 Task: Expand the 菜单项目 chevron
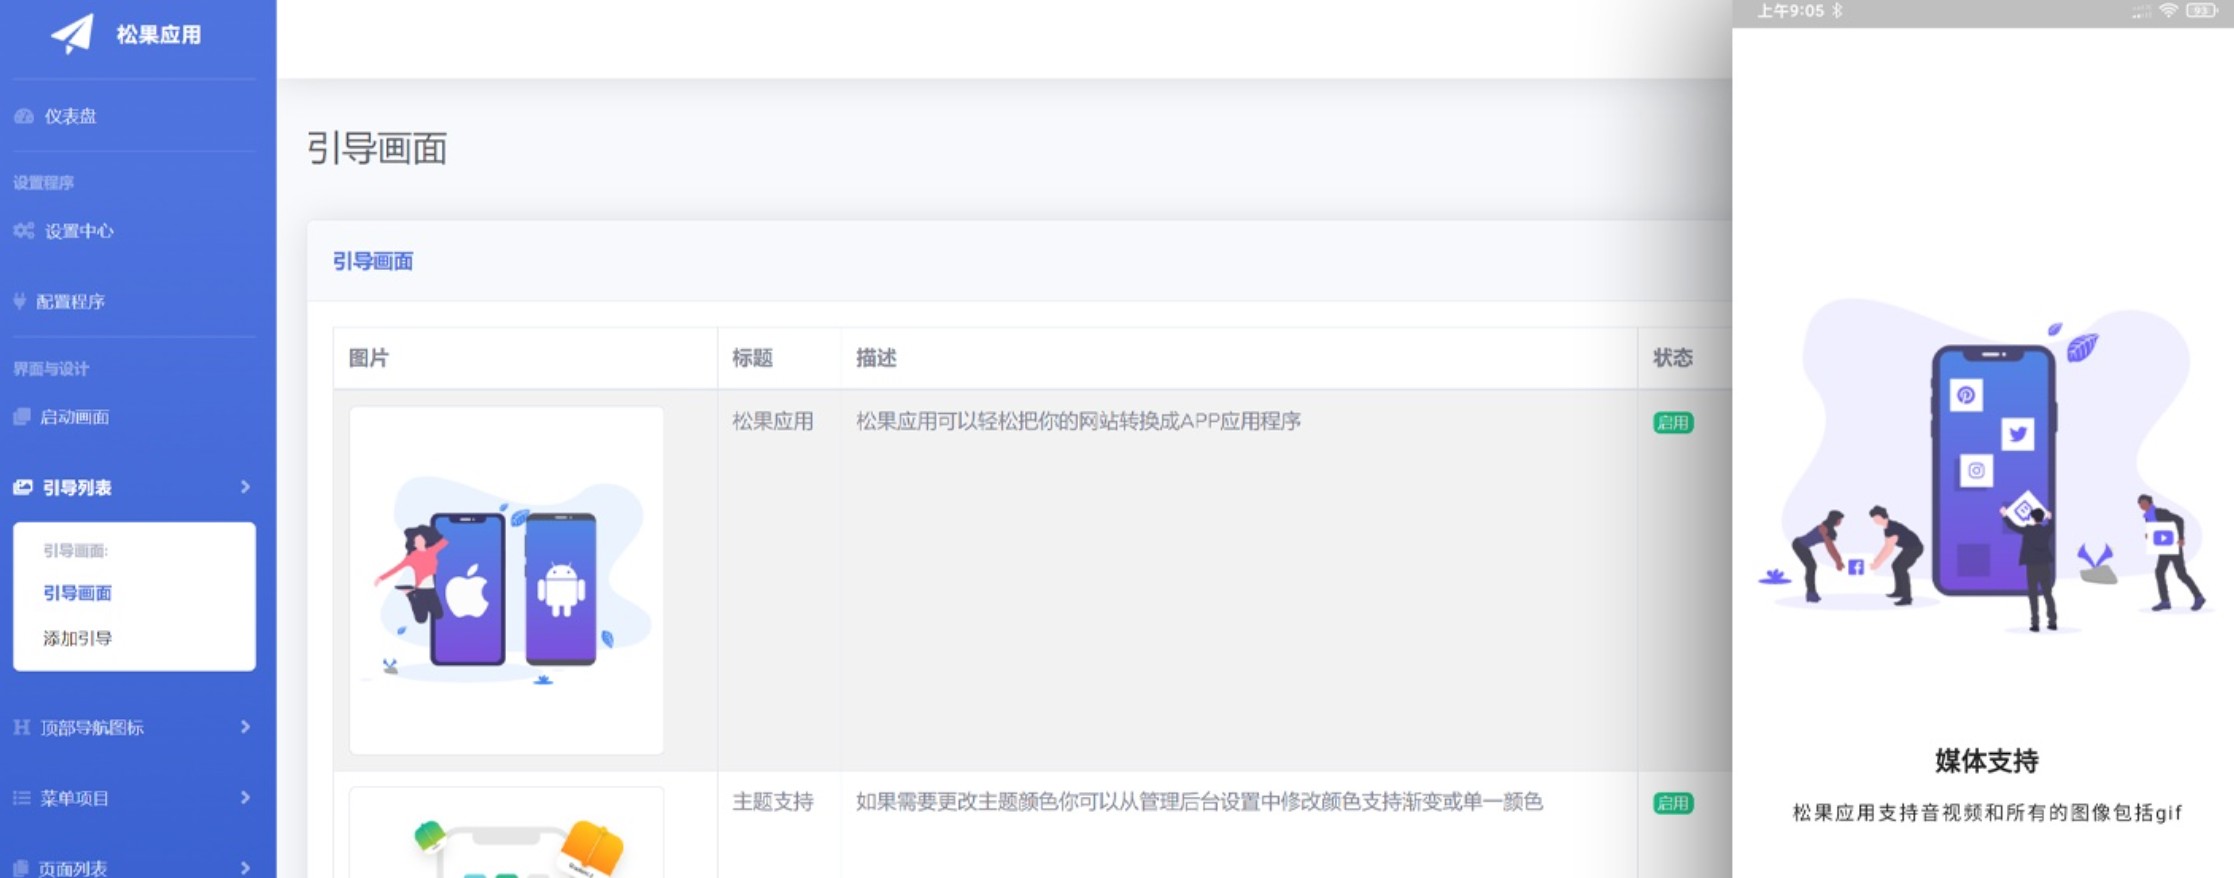pos(245,798)
